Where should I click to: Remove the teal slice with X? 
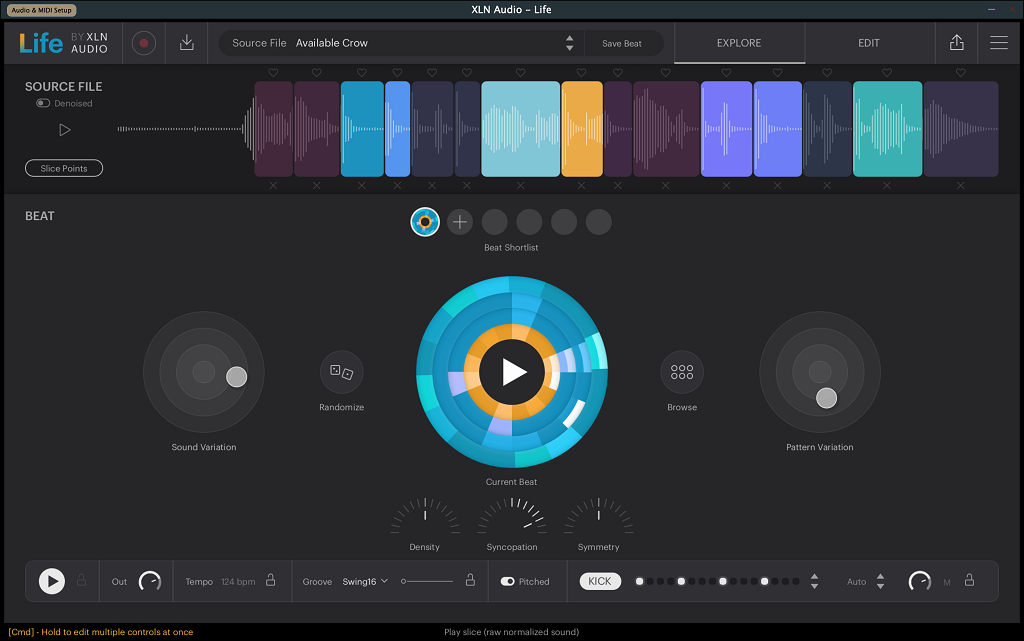pos(887,185)
